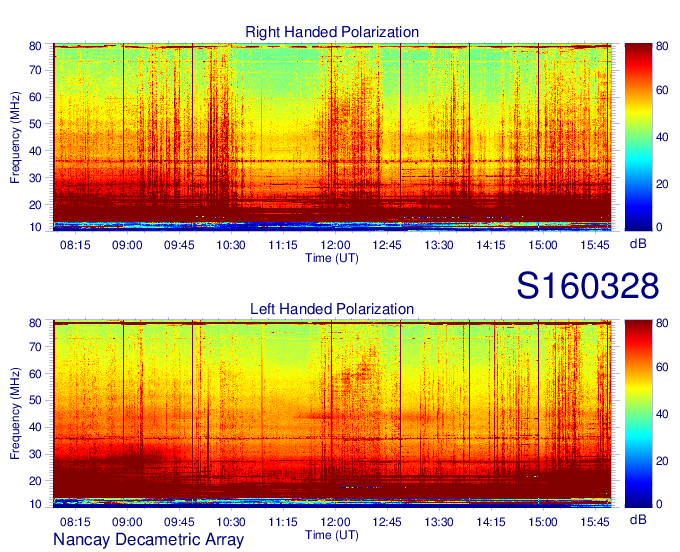Viewport: 680px width, 552px height.
Task: Click the 12:00 tick under the top plot
Action: (x=335, y=245)
